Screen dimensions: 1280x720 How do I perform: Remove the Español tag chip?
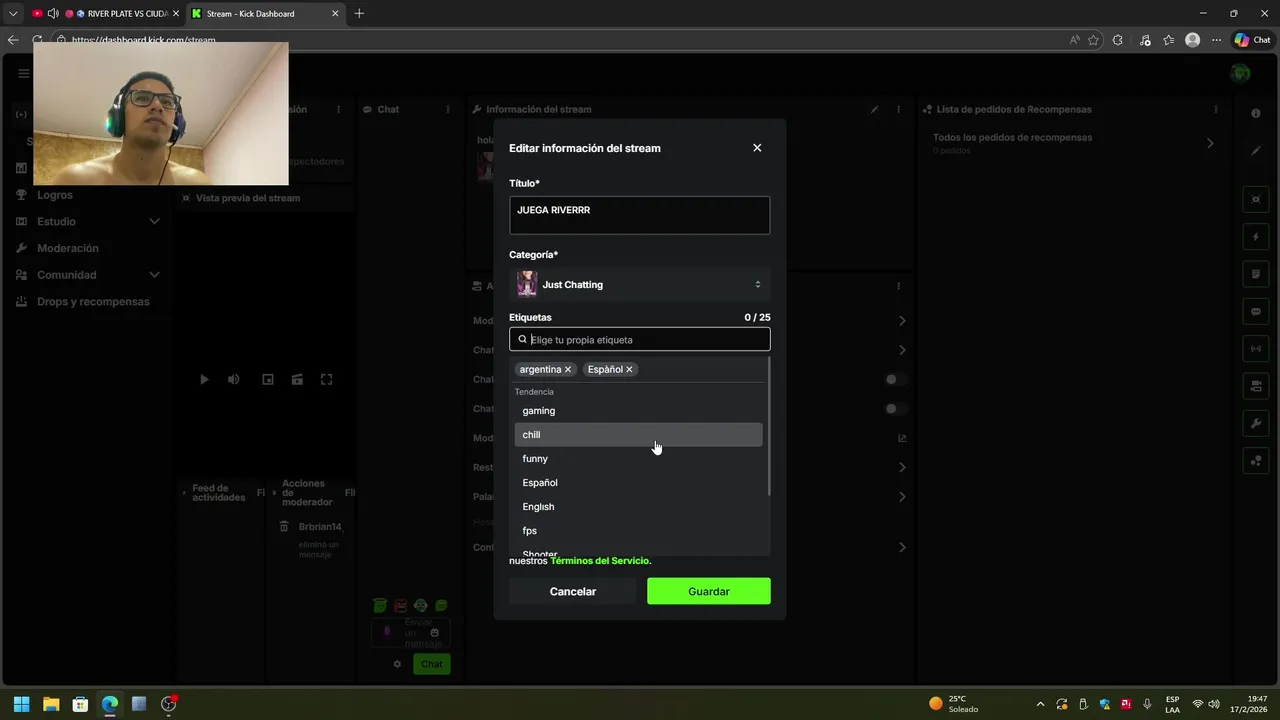tap(629, 369)
